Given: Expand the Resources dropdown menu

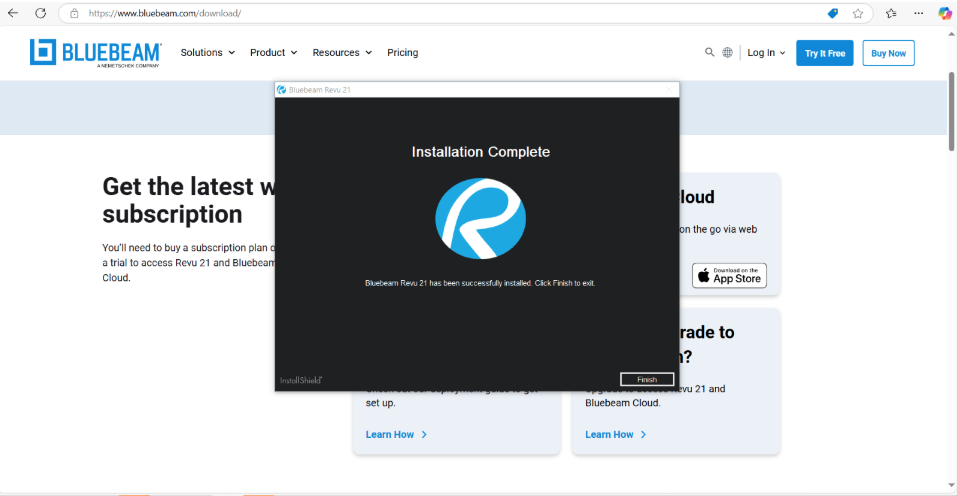Looking at the screenshot, I should [x=342, y=53].
